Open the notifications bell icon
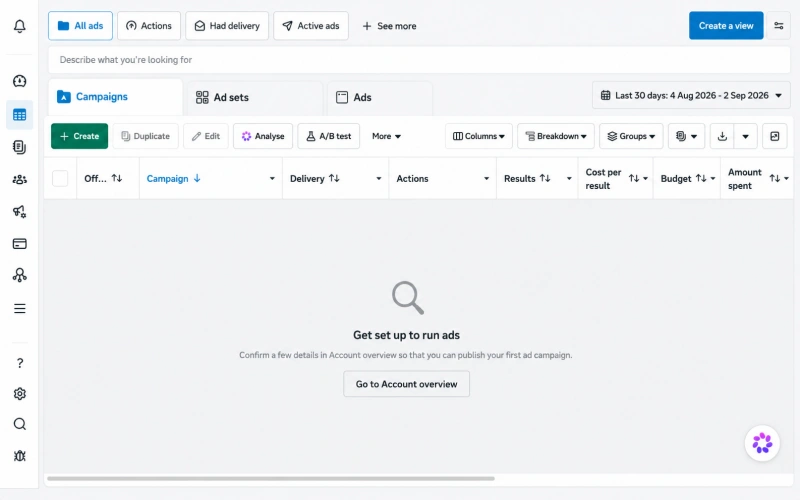Viewport: 800px width, 500px height. (x=19, y=26)
